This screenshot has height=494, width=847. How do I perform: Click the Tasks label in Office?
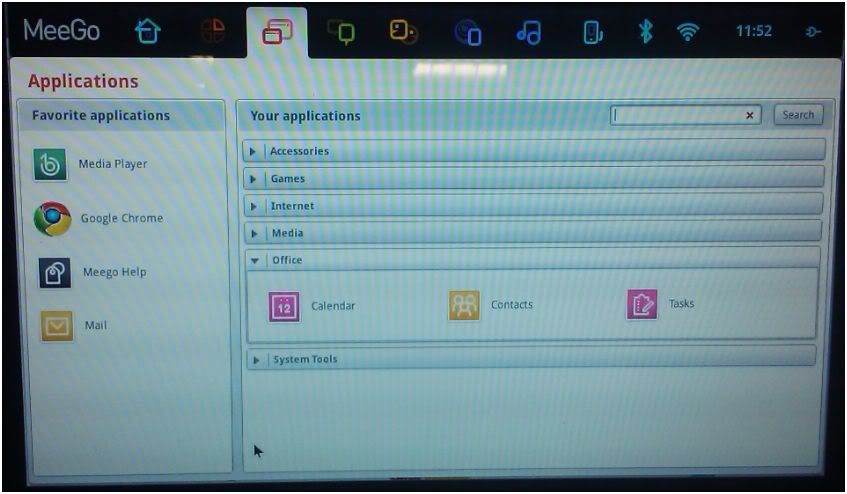[682, 303]
